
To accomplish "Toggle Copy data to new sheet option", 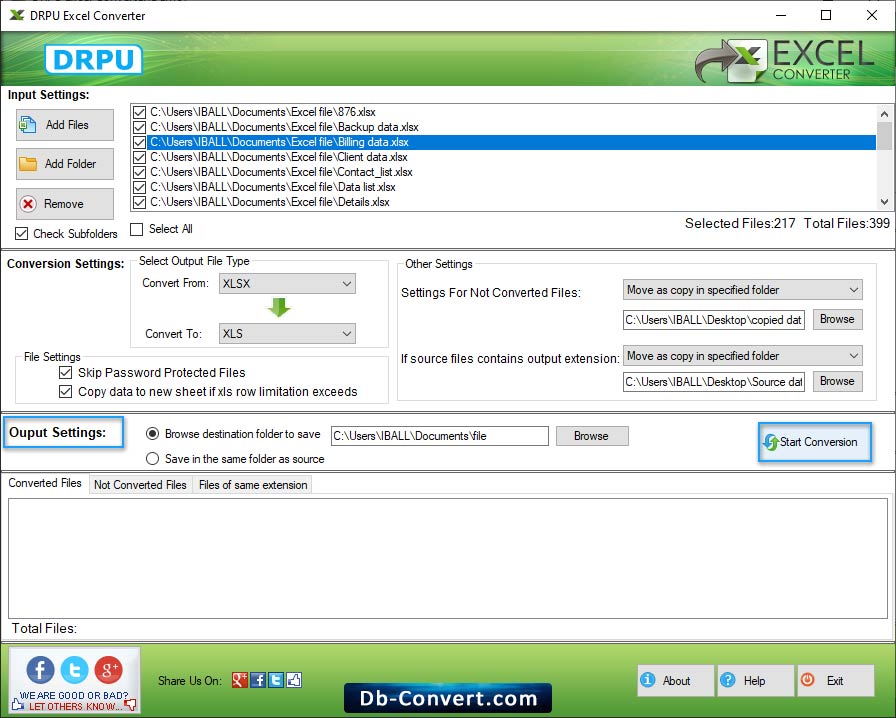I will click(x=66, y=392).
